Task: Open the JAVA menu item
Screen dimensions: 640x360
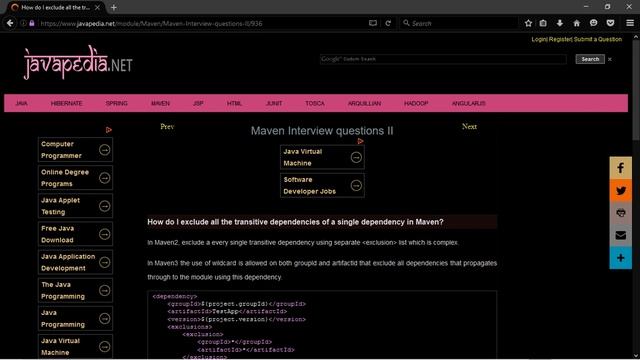Action: click(21, 104)
